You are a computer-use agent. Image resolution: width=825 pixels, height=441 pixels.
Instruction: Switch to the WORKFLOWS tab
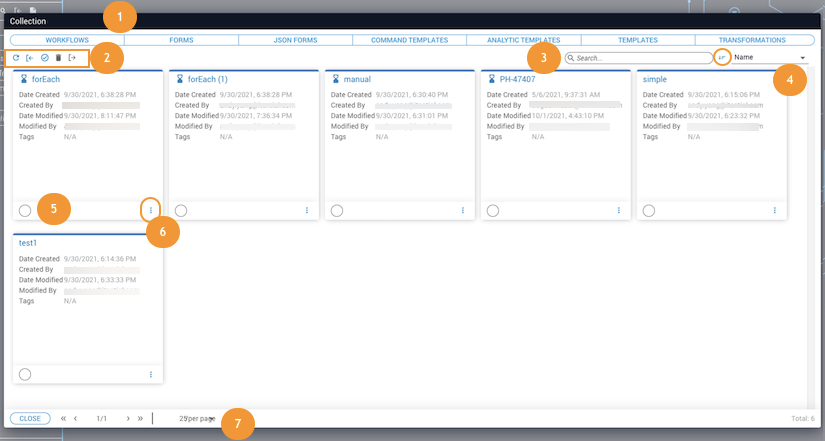tap(67, 40)
